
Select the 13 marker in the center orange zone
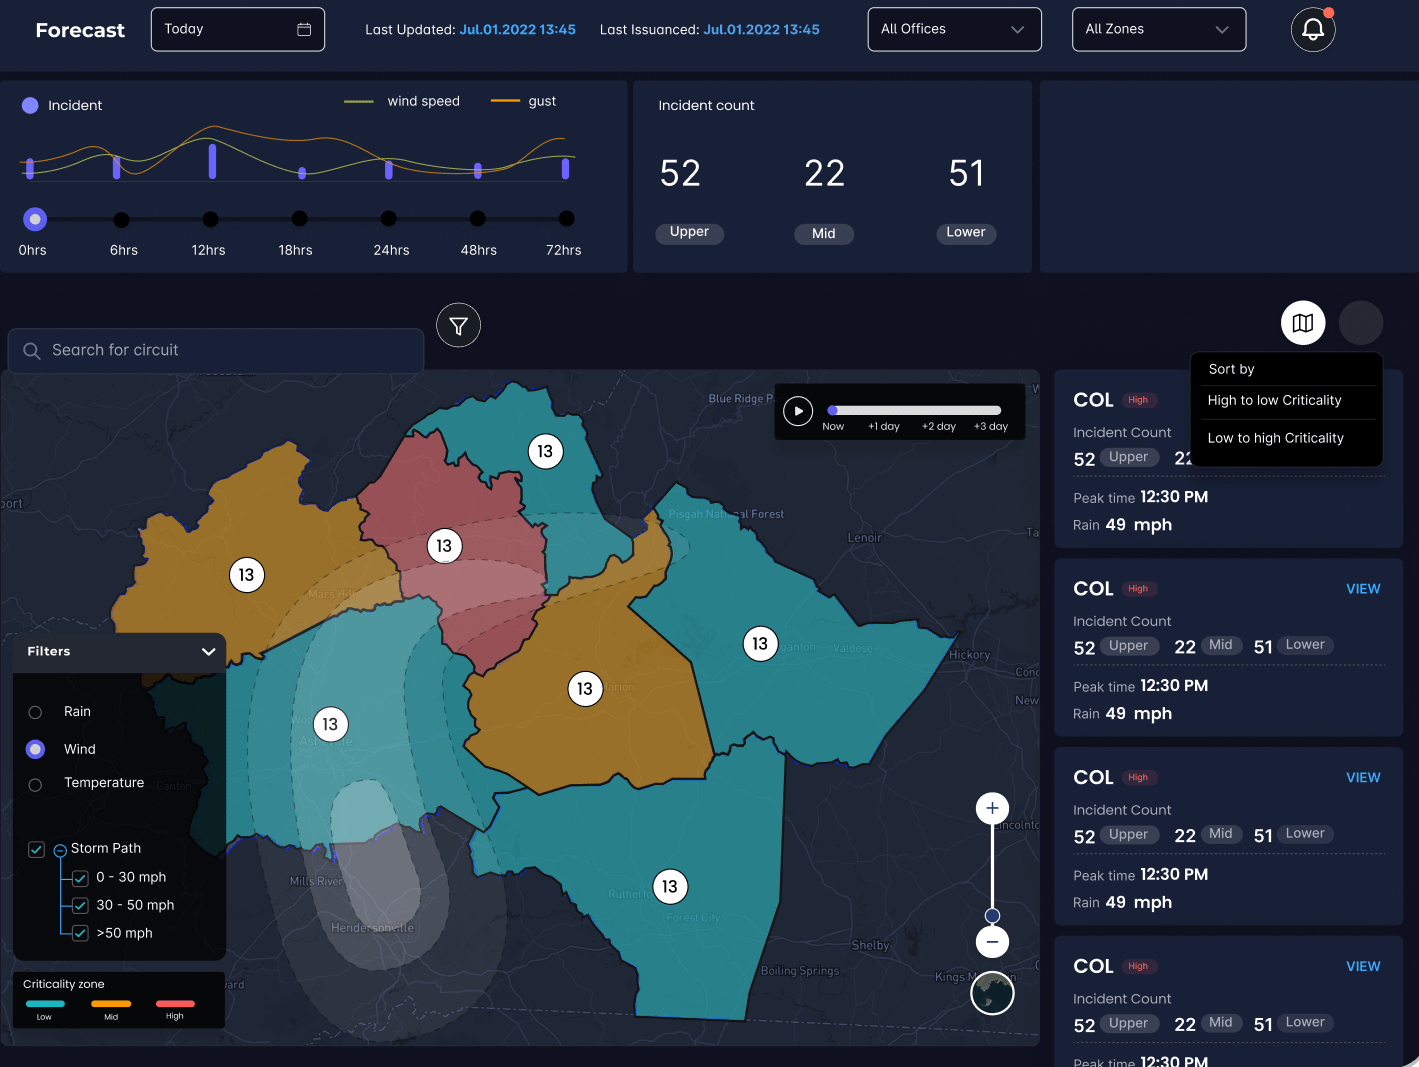pos(585,689)
